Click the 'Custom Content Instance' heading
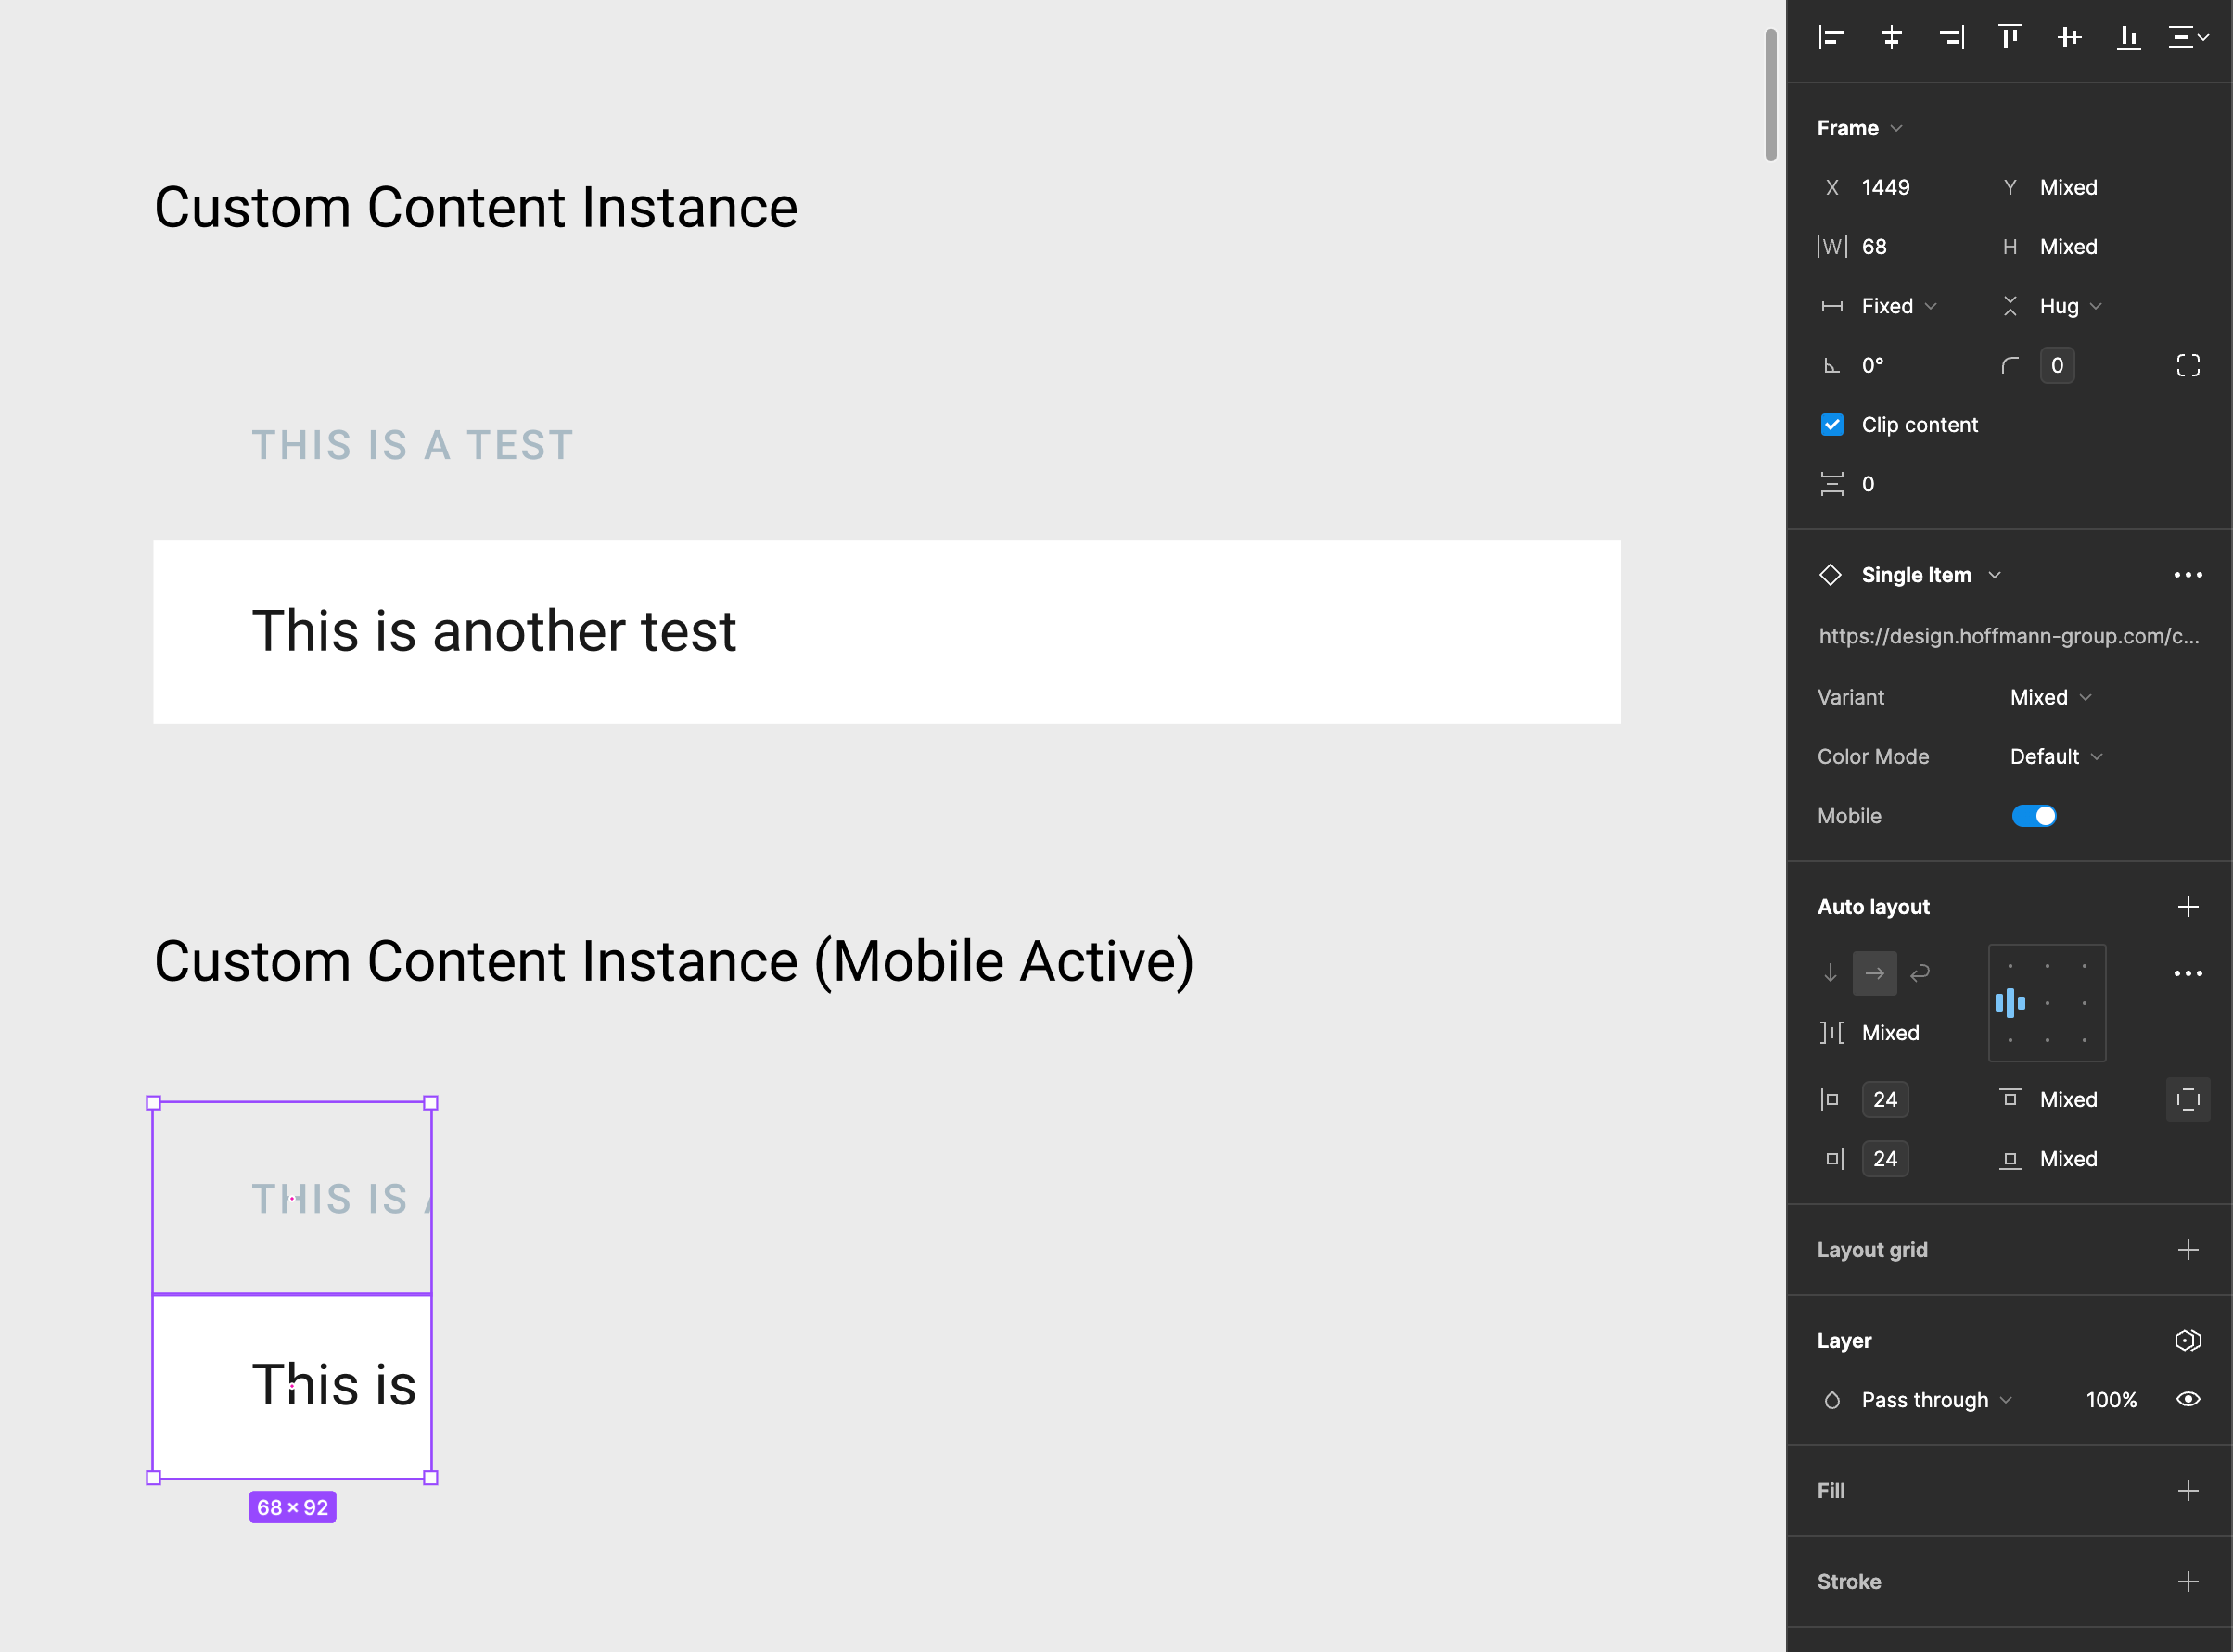 pos(476,208)
